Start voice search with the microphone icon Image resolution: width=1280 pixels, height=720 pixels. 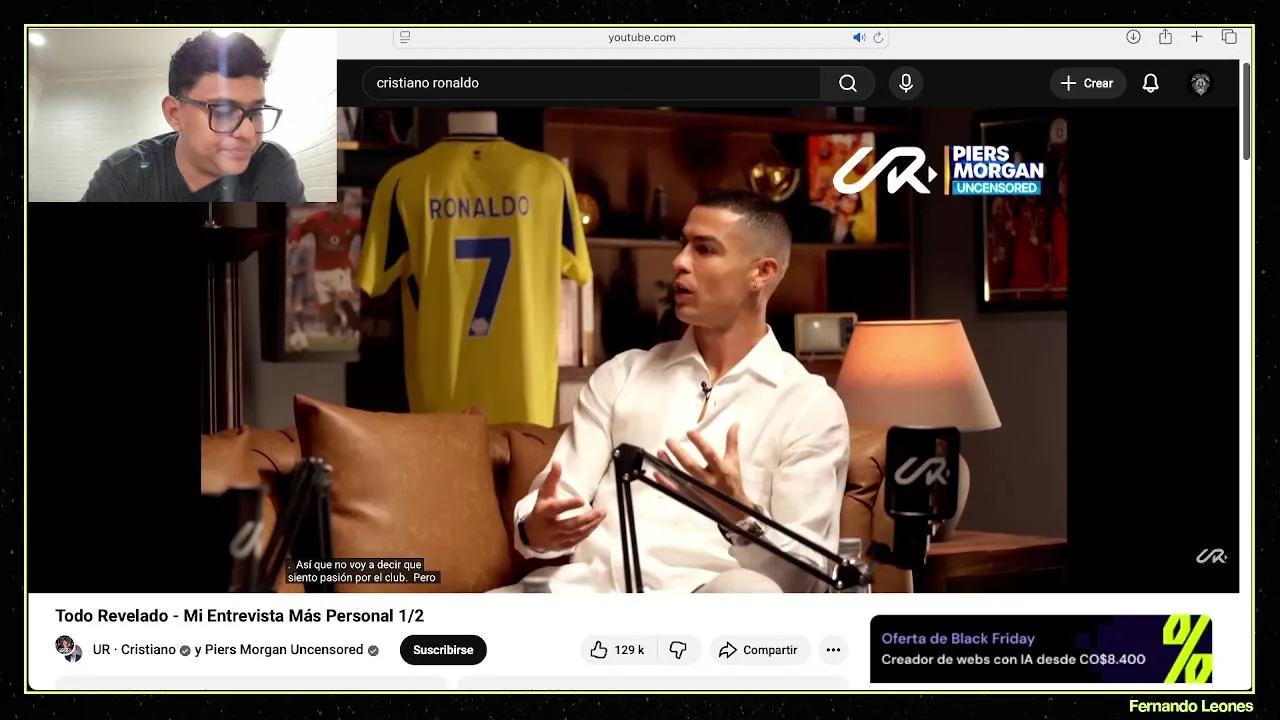(x=906, y=83)
